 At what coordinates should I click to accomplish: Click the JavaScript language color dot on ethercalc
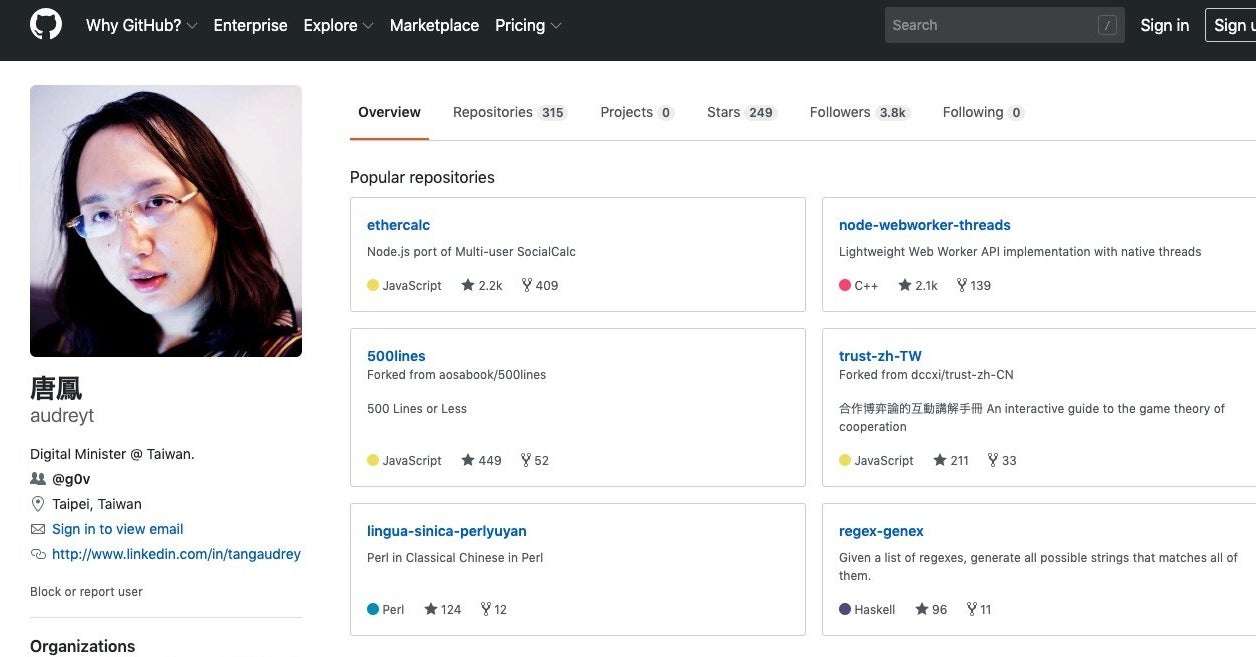(373, 285)
